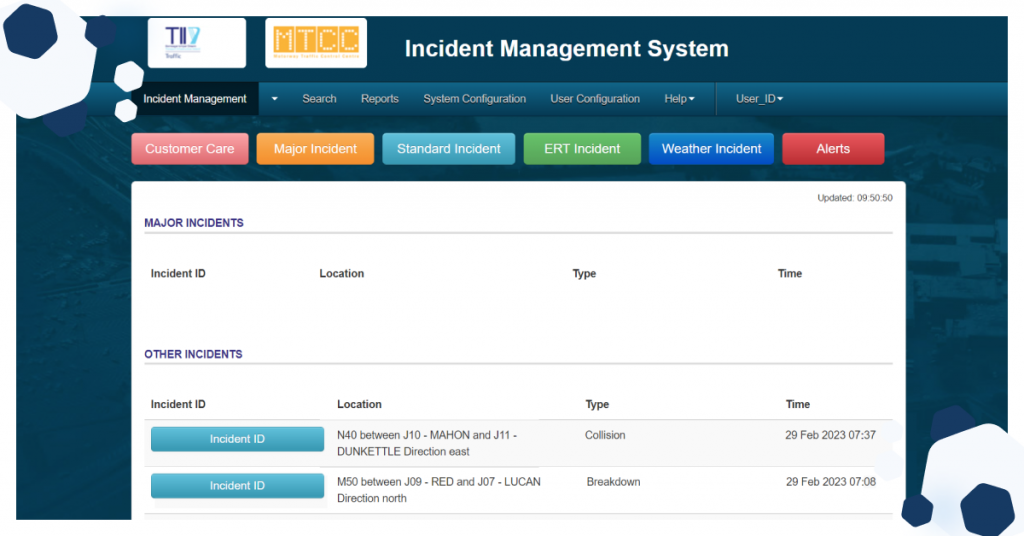This screenshot has height=536, width=1024.
Task: Open Incident ID button for N40 collision
Action: click(237, 439)
